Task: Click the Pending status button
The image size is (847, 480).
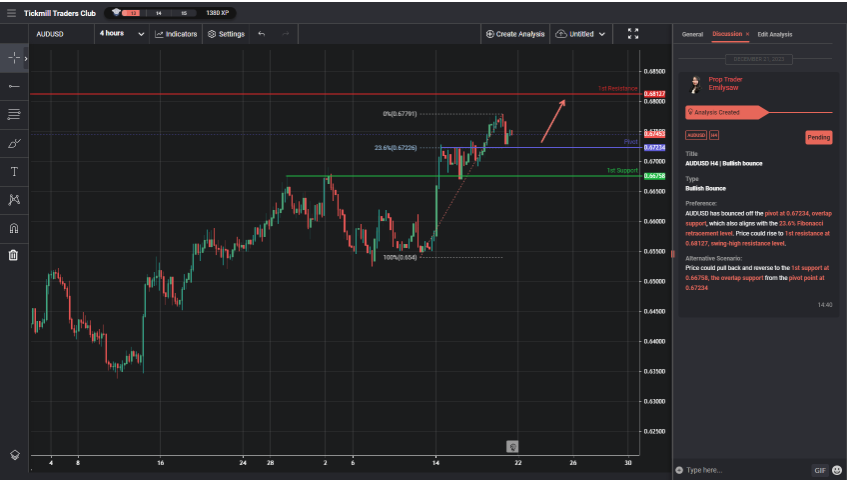Action: [x=818, y=138]
